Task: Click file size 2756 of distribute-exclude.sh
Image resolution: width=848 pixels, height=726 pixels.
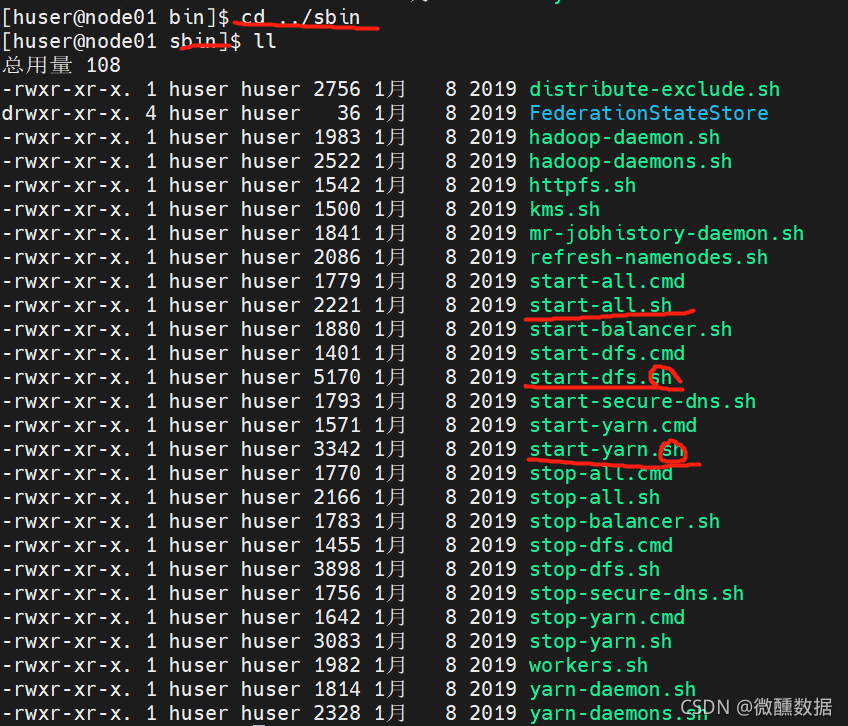Action: pyautogui.click(x=337, y=89)
